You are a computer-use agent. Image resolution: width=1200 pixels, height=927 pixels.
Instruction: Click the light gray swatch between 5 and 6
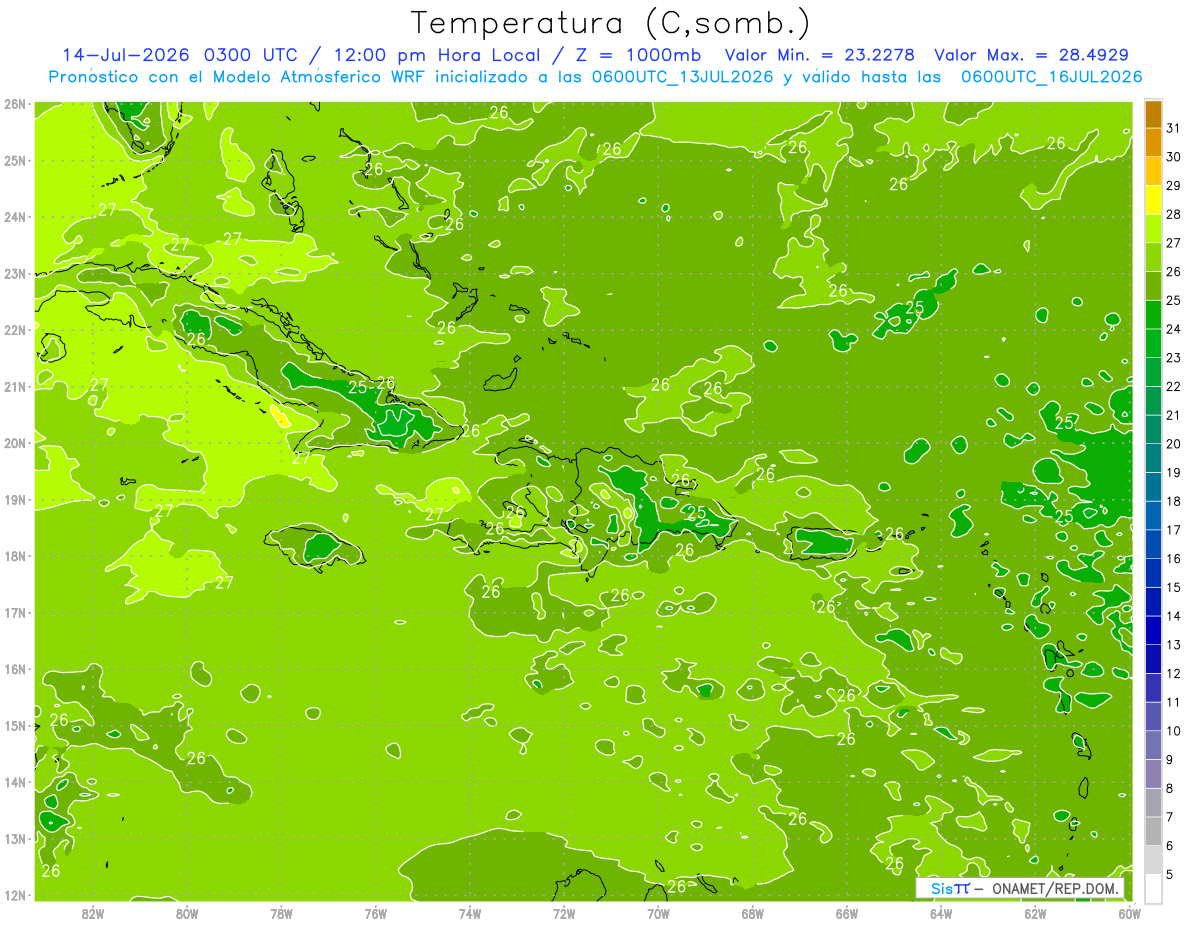click(1153, 859)
